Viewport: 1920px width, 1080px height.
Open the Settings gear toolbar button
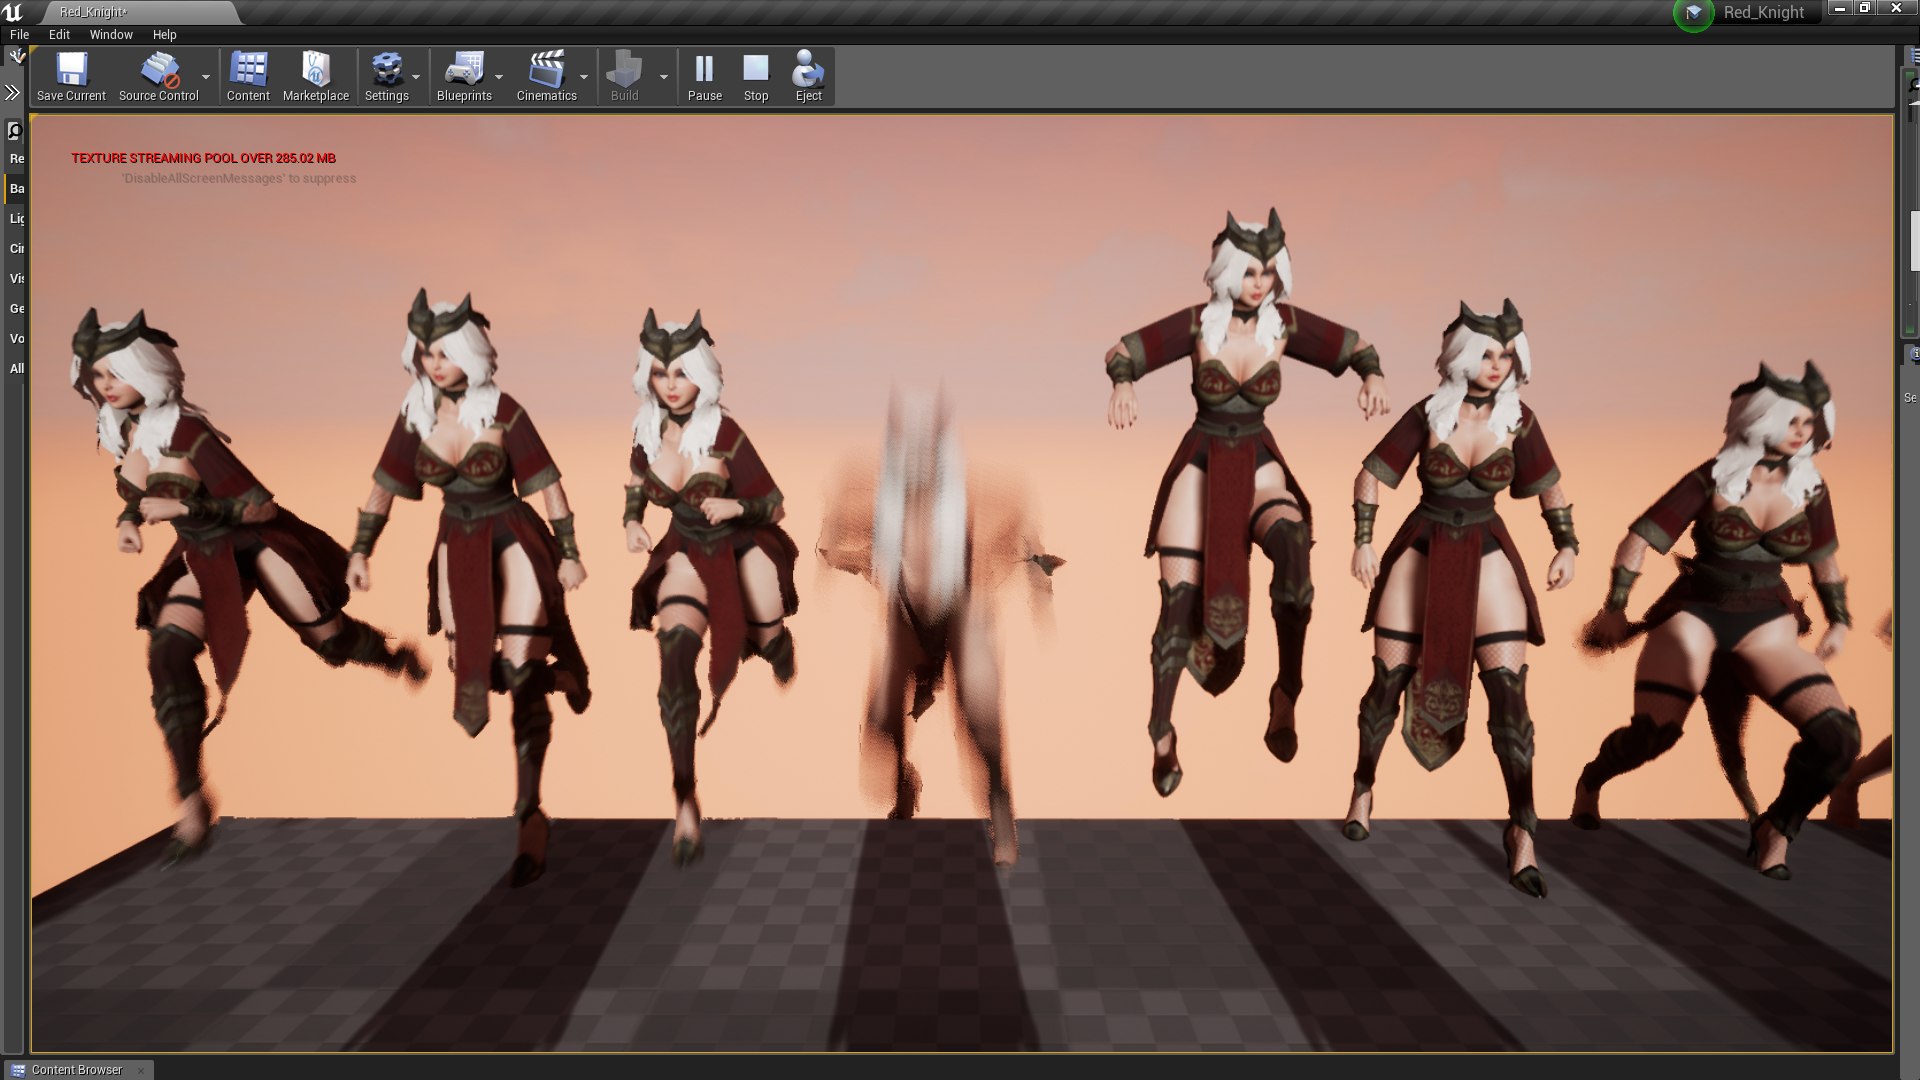point(386,77)
